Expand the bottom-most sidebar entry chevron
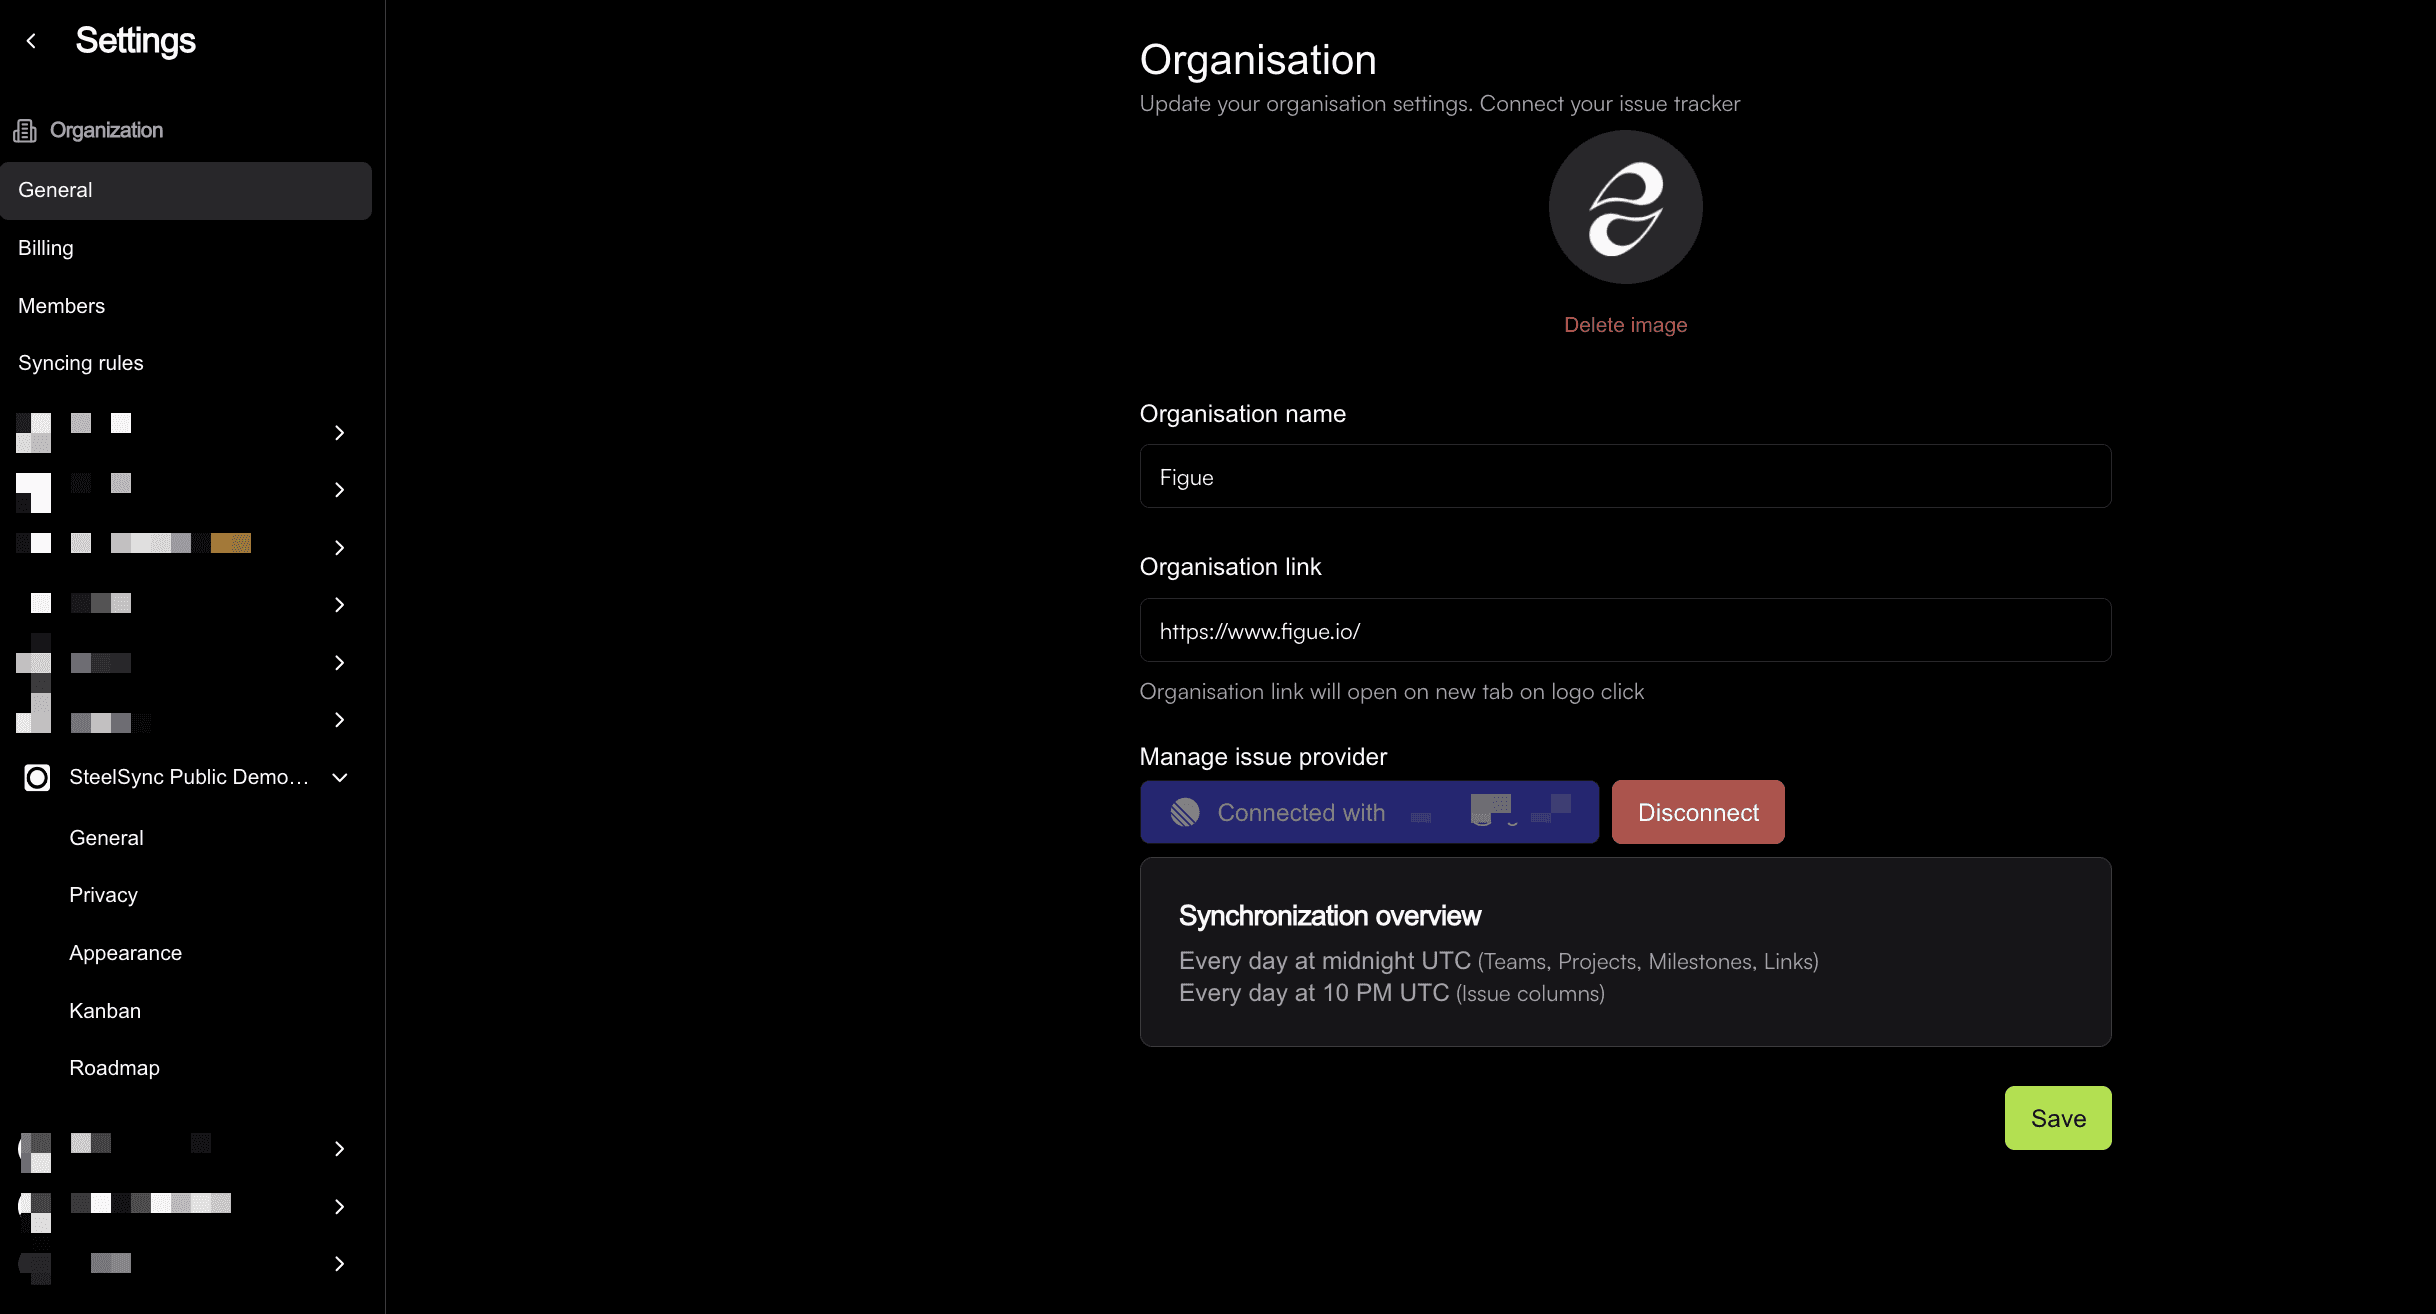Screen dimensions: 2436x1314 [x=340, y=1264]
